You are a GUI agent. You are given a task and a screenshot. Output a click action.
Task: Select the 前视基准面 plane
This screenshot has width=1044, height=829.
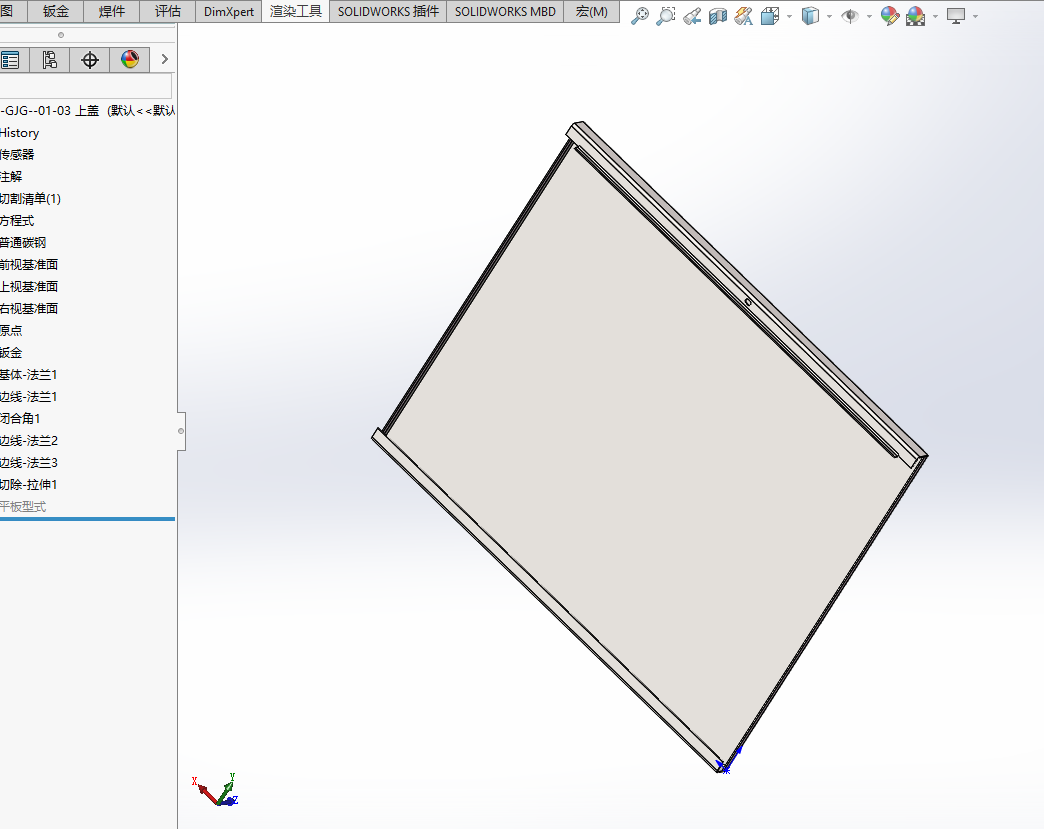click(x=29, y=264)
